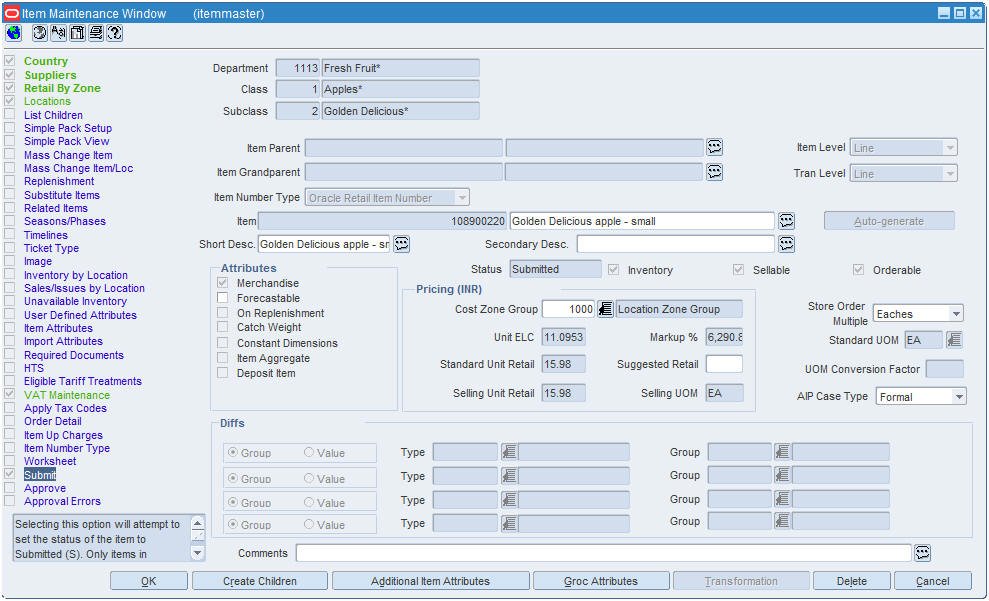This screenshot has width=989, height=601.
Task: Open Inventory by Location option
Action: pos(76,275)
